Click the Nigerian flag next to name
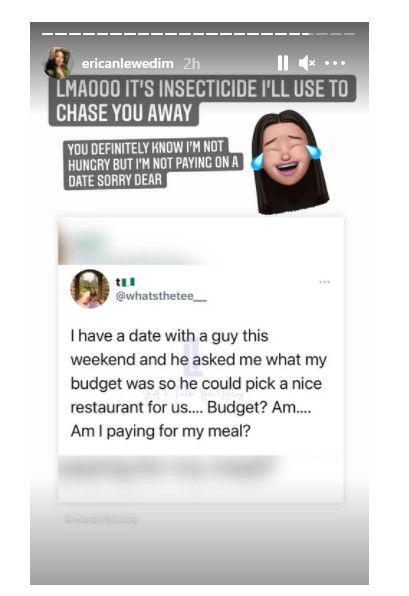 pos(130,282)
